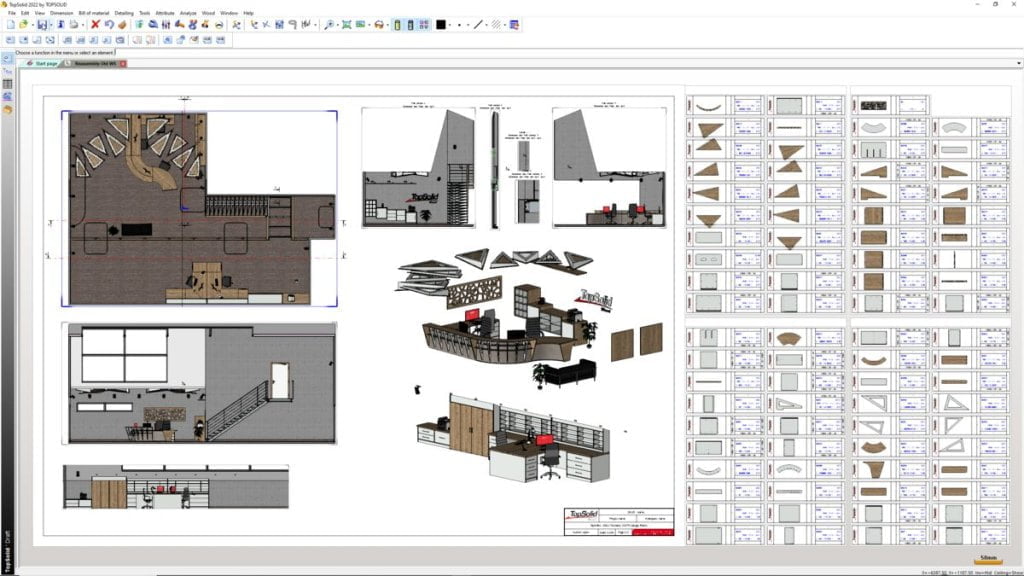Click the black color swatch in the toolbar
The image size is (1024, 576).
point(441,27)
